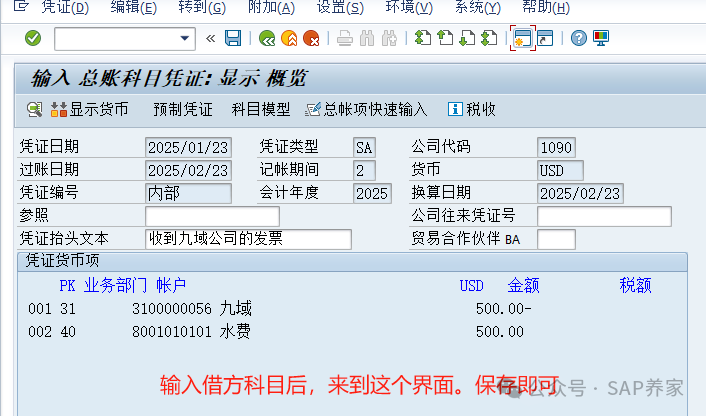
Task: Click the 记帐期间 field
Action: click(x=364, y=170)
